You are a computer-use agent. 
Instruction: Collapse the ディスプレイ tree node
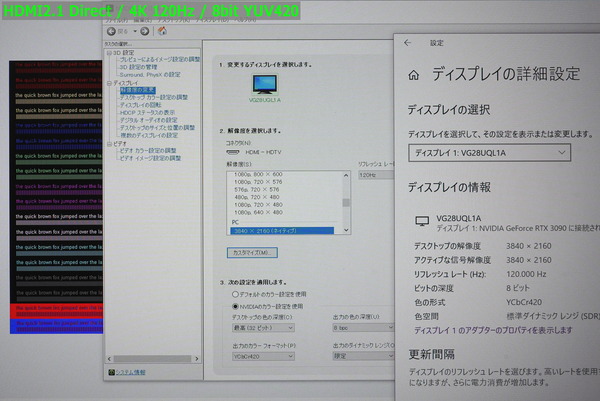point(108,83)
